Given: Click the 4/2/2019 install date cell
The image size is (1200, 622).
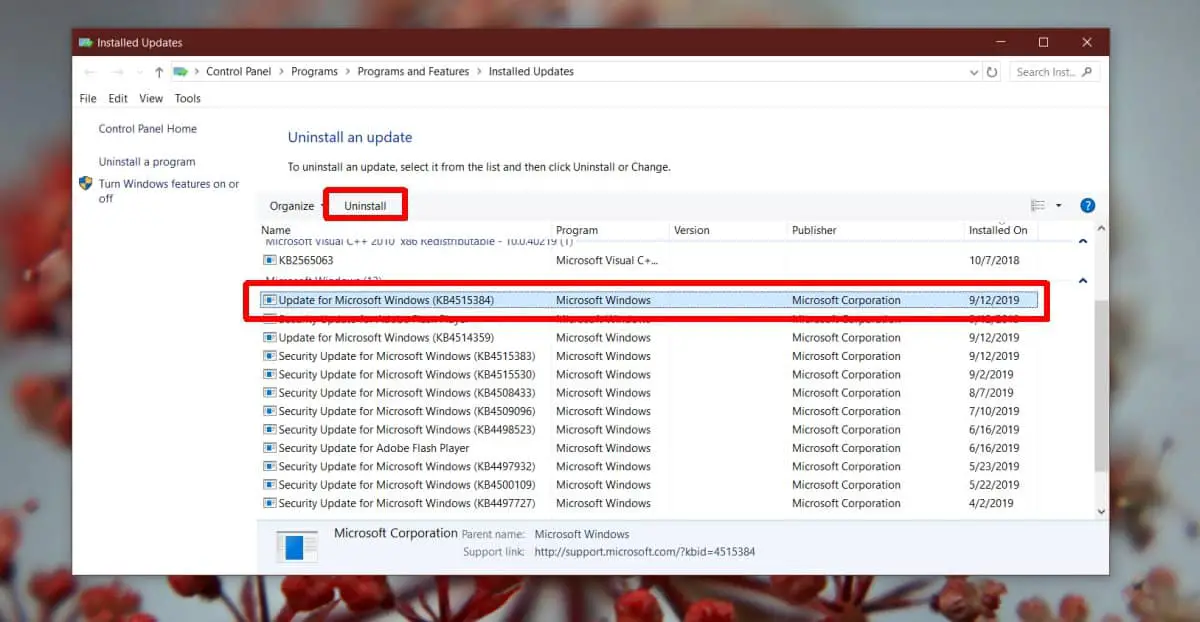Looking at the screenshot, I should [993, 503].
